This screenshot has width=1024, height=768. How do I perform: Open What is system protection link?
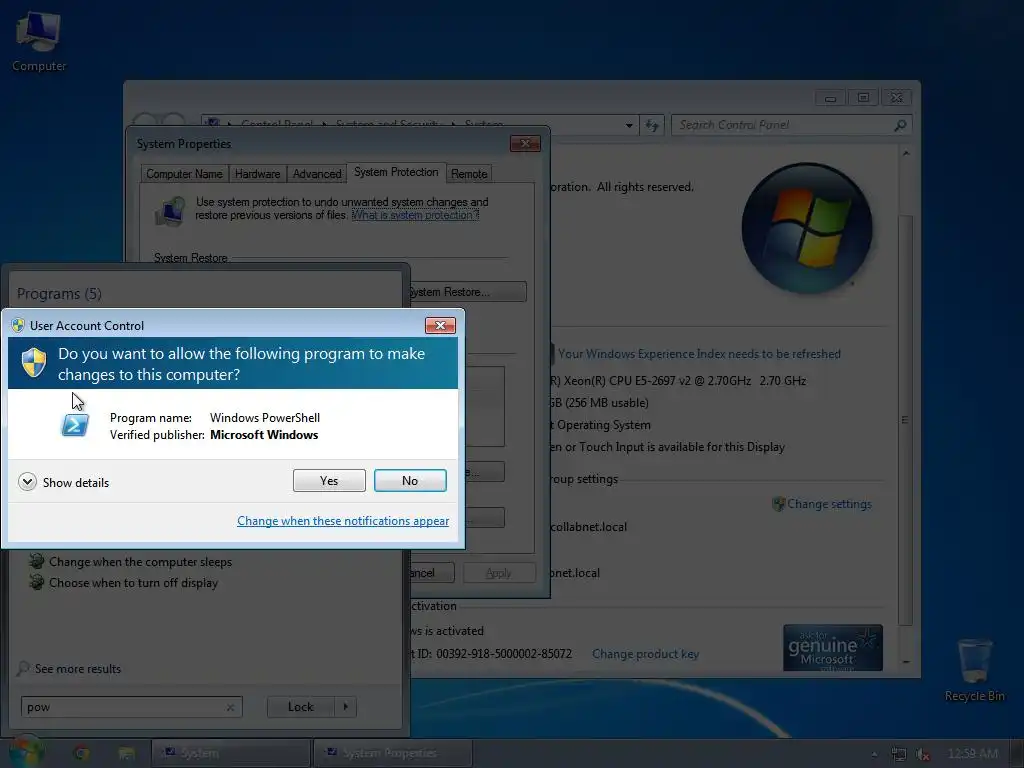415,215
